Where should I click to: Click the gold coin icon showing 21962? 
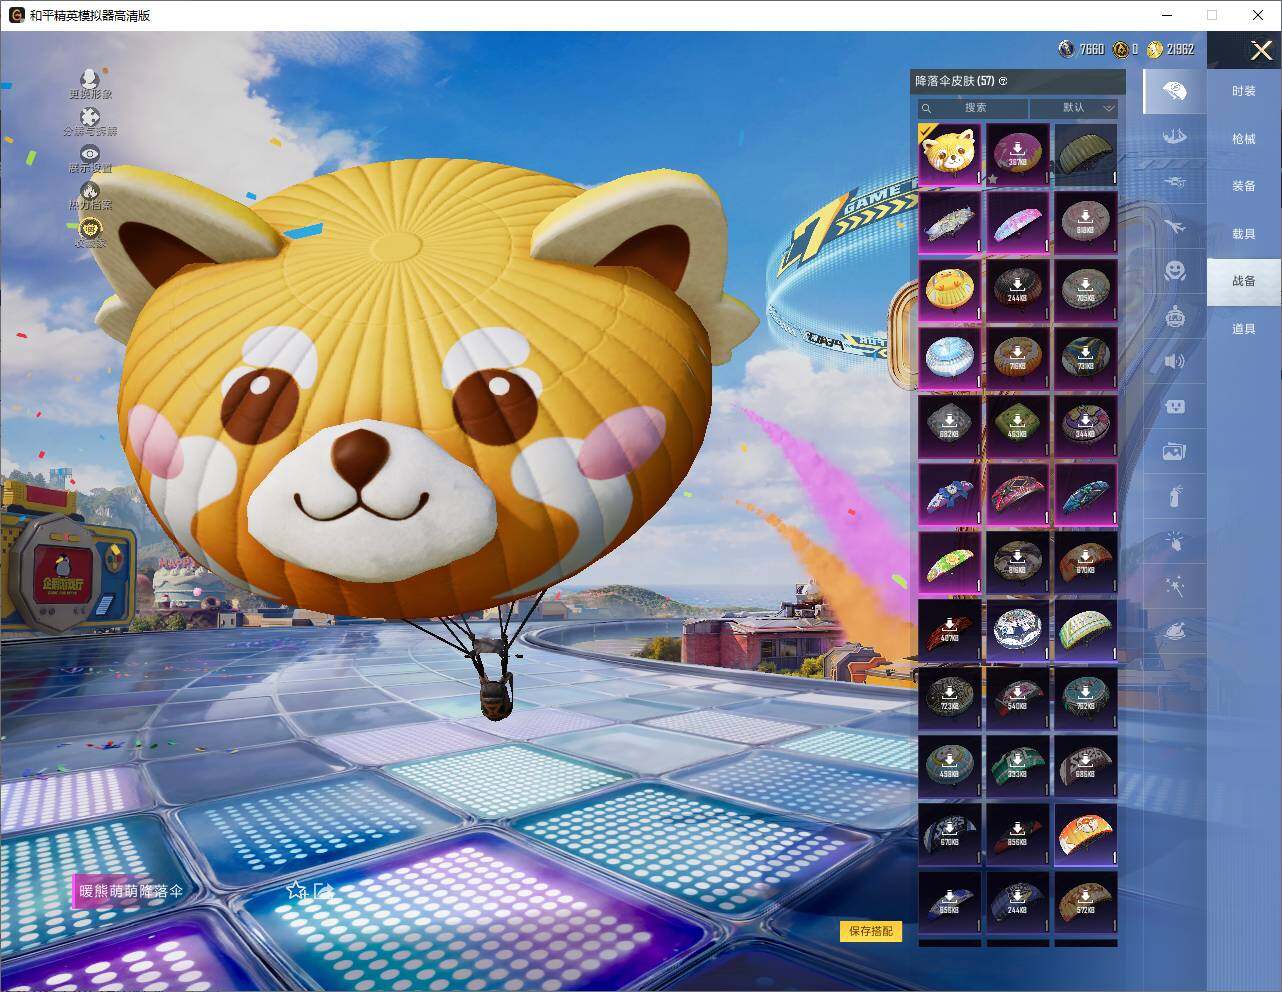1155,49
